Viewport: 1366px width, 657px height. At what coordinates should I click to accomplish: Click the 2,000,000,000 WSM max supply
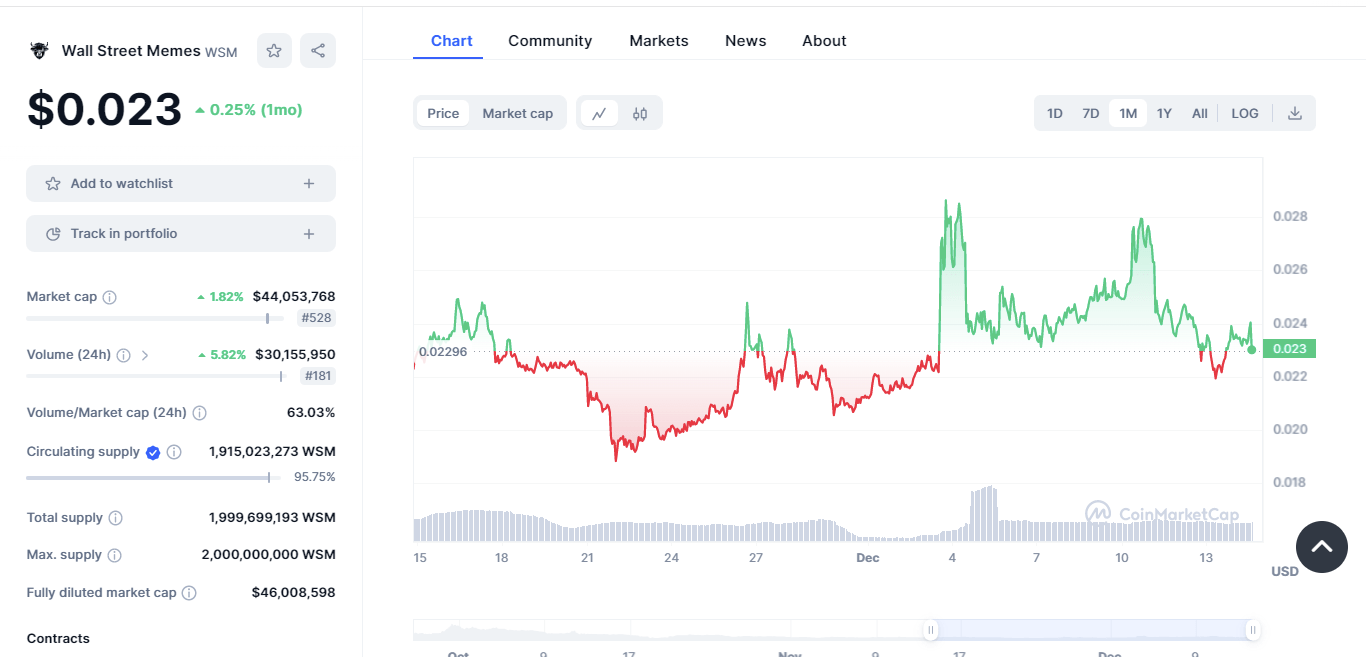pyautogui.click(x=268, y=555)
